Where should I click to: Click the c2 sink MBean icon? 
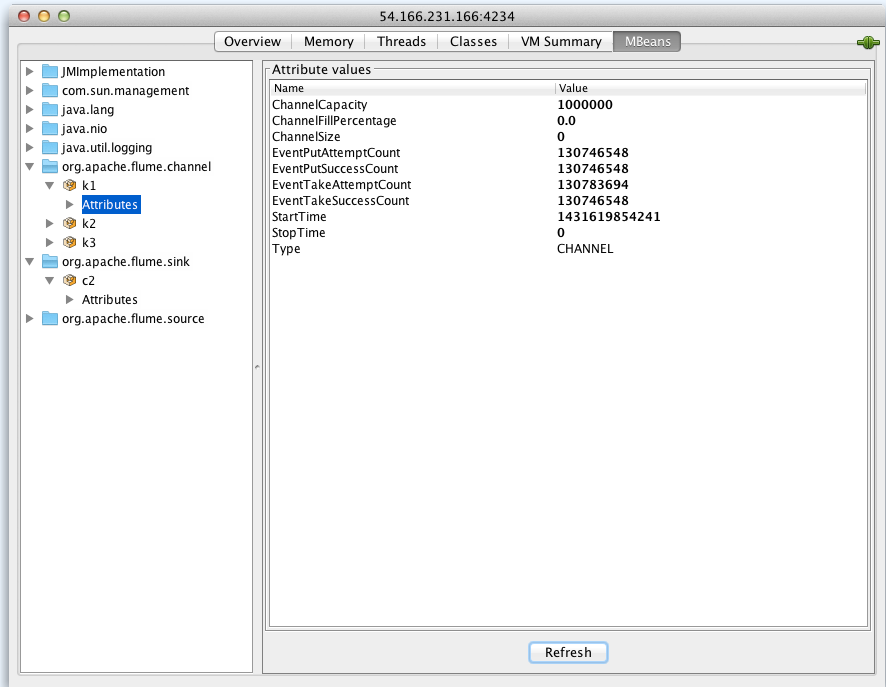(70, 281)
